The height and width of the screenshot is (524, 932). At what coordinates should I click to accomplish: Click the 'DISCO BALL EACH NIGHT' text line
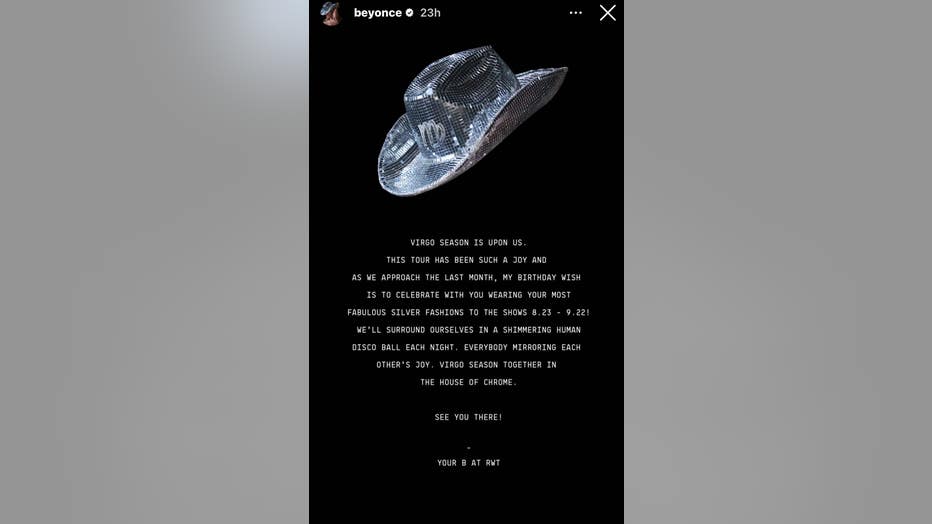[467, 347]
